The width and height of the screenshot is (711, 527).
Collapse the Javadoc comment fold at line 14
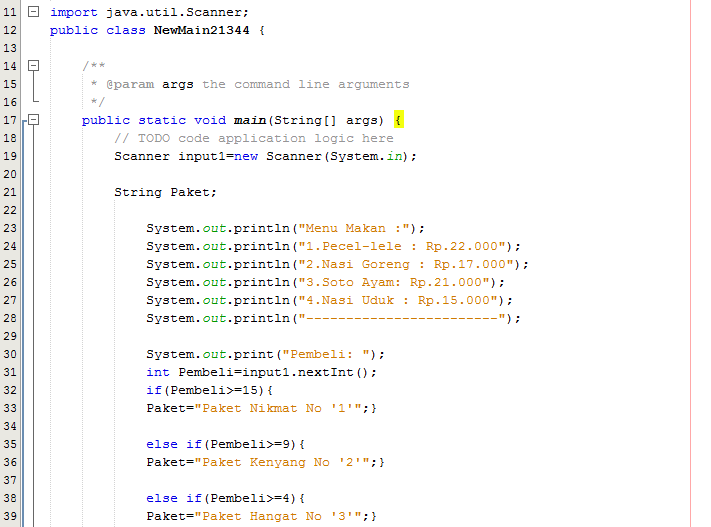34,66
